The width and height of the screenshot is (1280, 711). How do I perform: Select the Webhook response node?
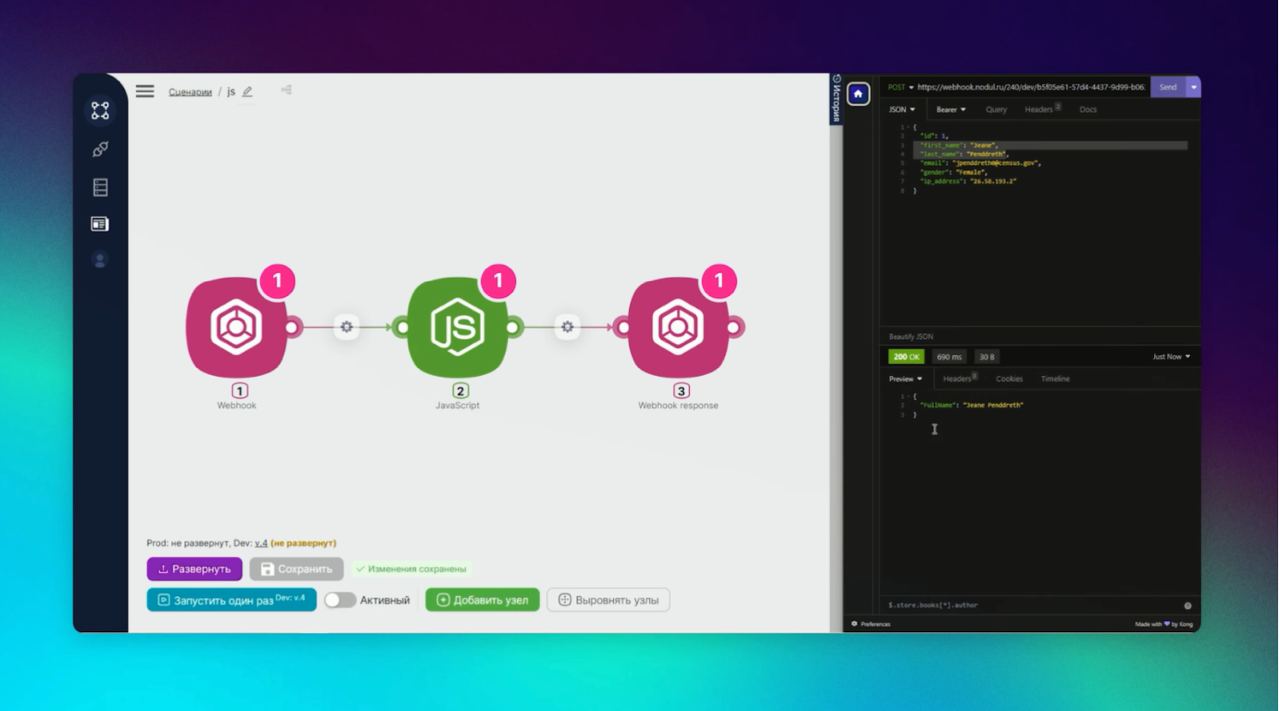(678, 327)
